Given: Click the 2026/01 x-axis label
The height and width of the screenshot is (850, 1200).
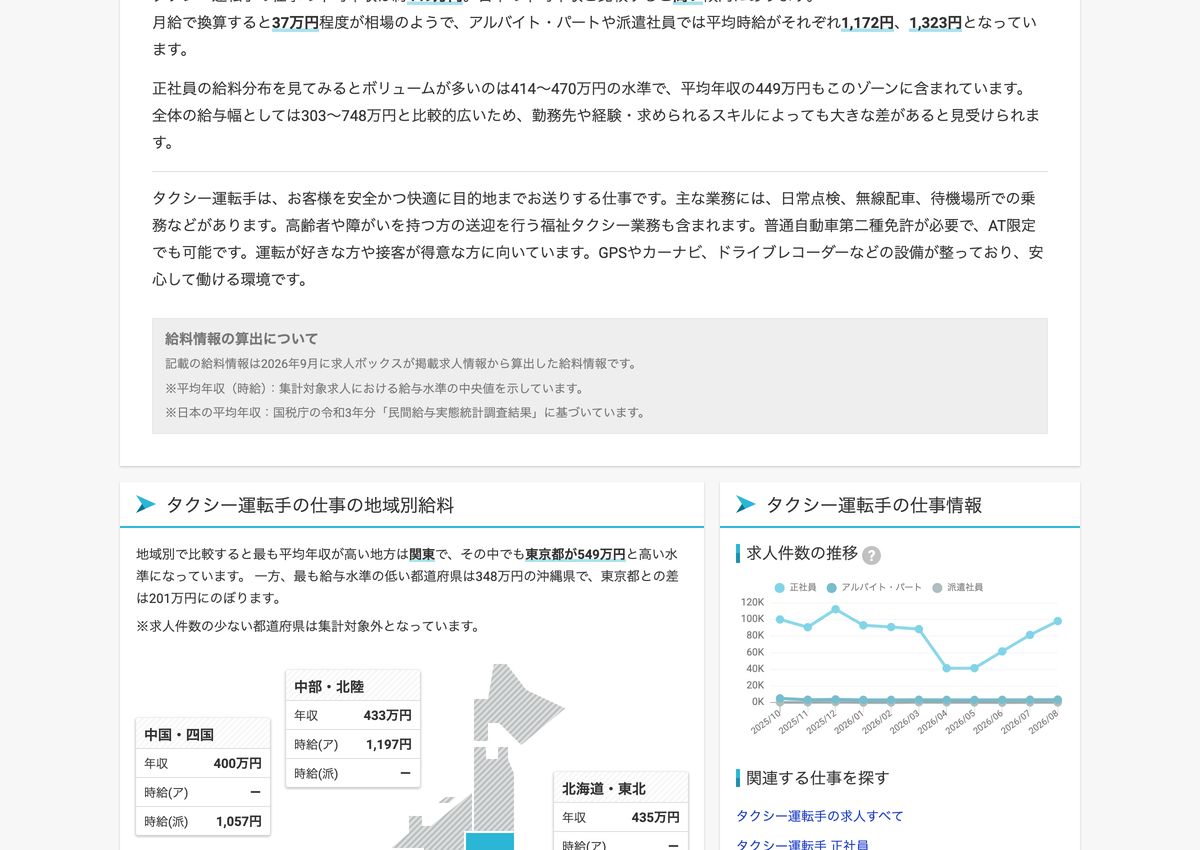Looking at the screenshot, I should pyautogui.click(x=848, y=722).
